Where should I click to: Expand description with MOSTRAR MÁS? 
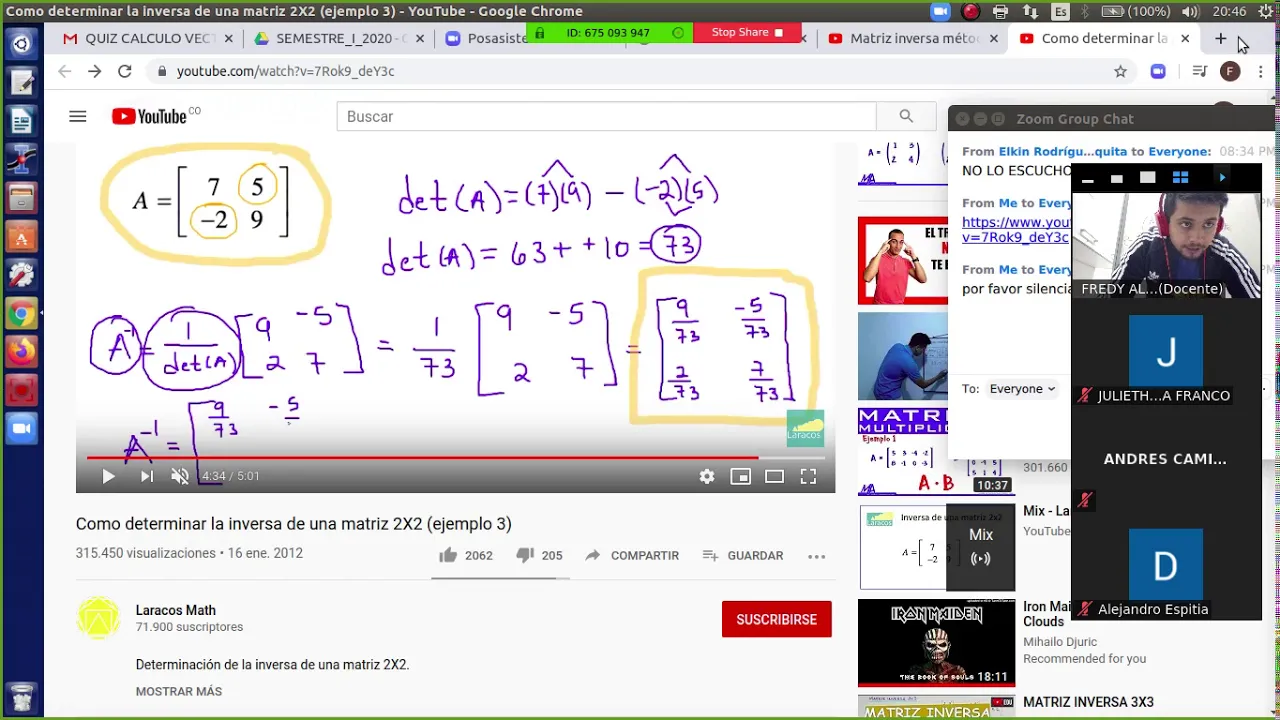pyautogui.click(x=179, y=691)
